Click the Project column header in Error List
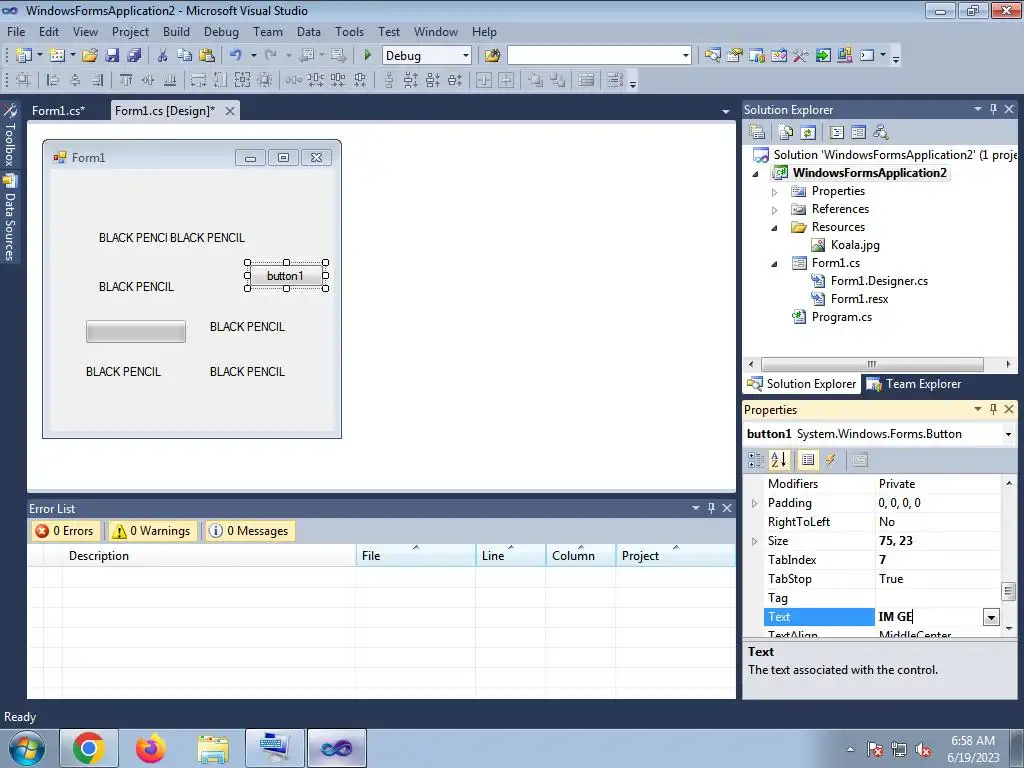Image resolution: width=1024 pixels, height=768 pixels. coord(675,556)
